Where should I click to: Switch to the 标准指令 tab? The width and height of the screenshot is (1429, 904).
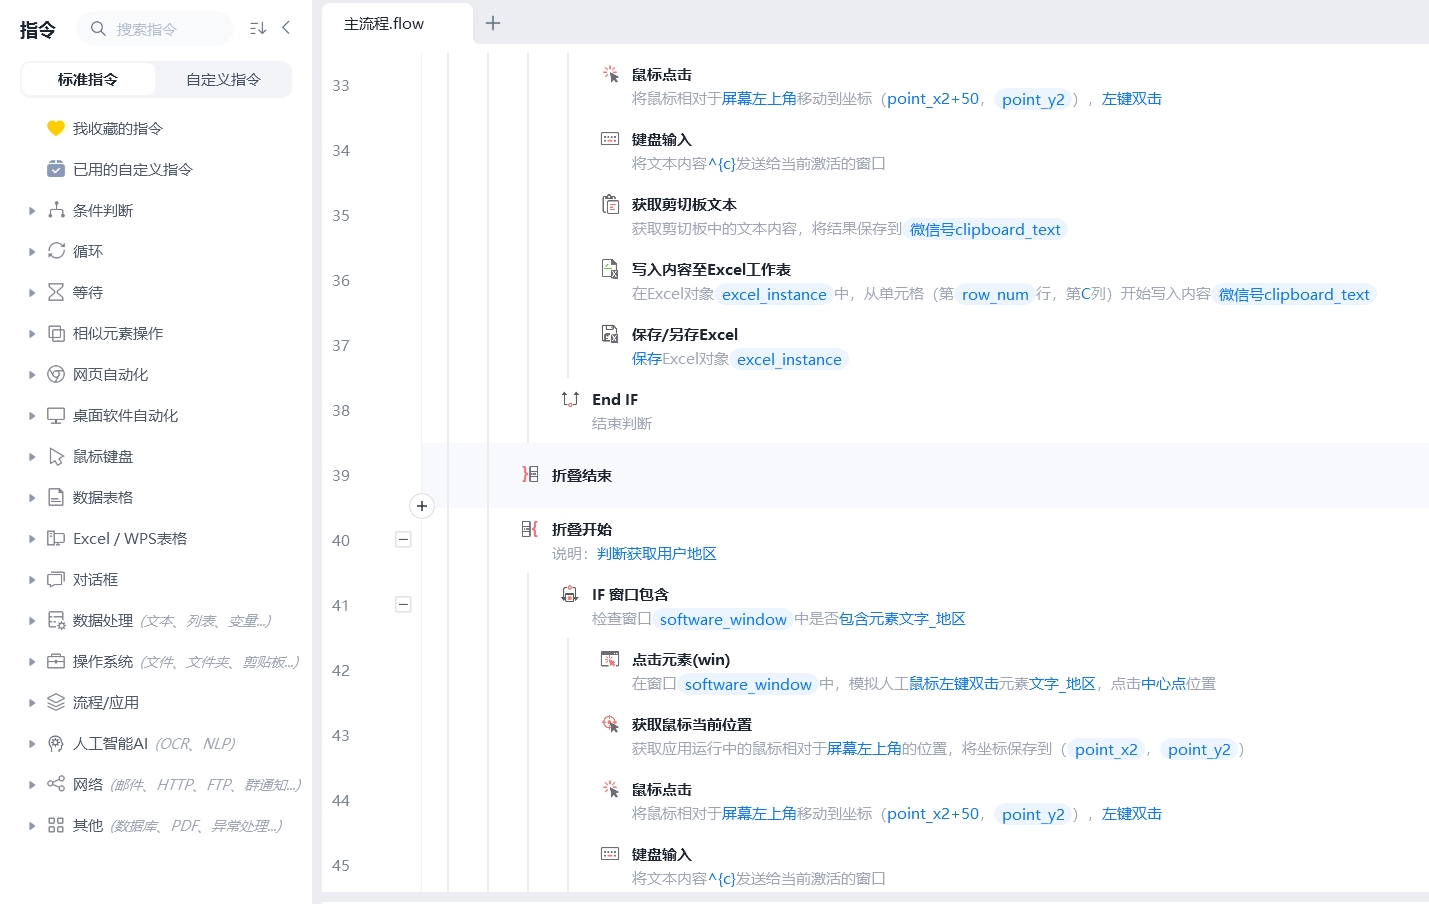pyautogui.click(x=88, y=79)
